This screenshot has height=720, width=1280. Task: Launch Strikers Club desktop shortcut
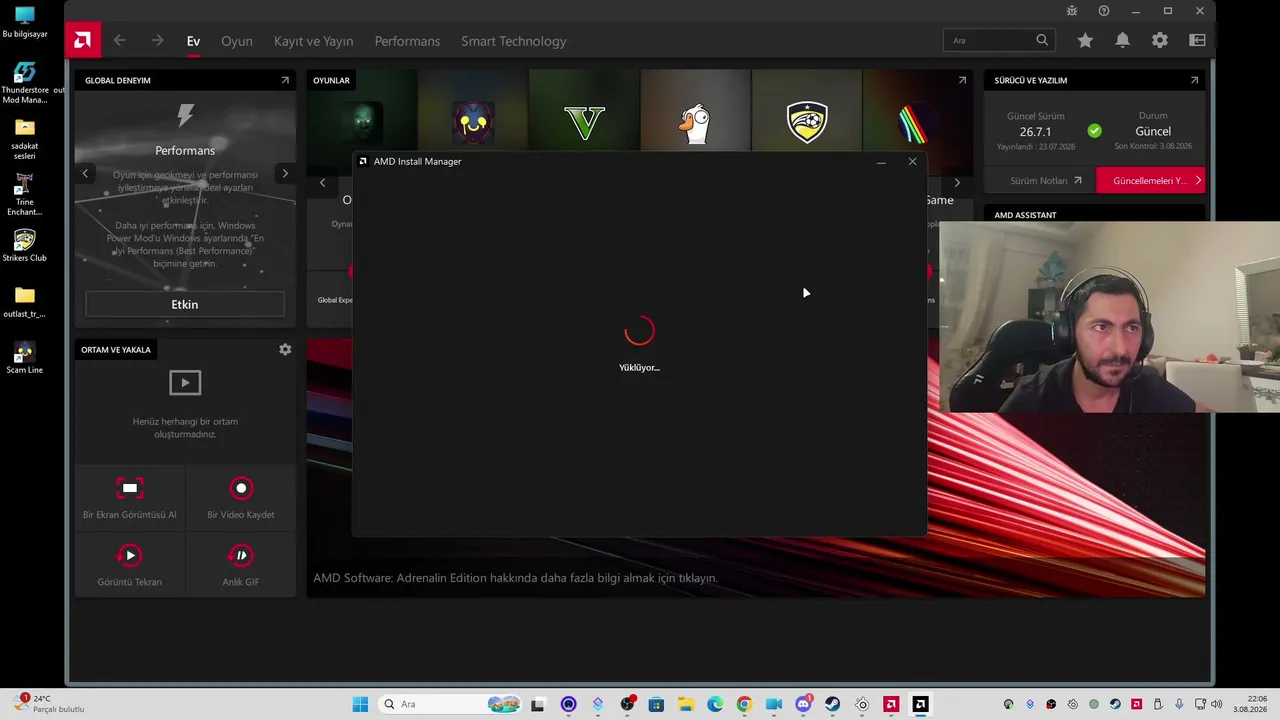click(25, 246)
